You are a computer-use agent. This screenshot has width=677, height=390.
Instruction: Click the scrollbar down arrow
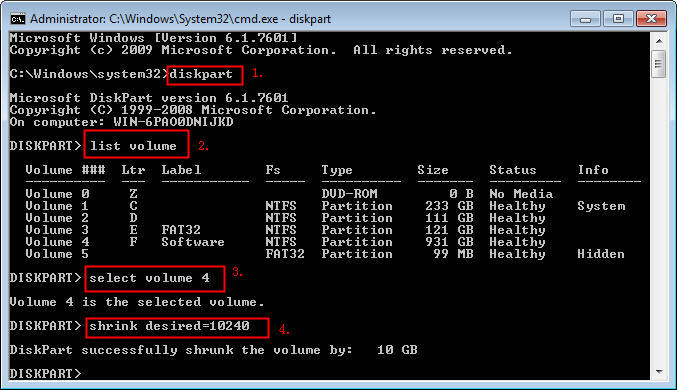659,372
